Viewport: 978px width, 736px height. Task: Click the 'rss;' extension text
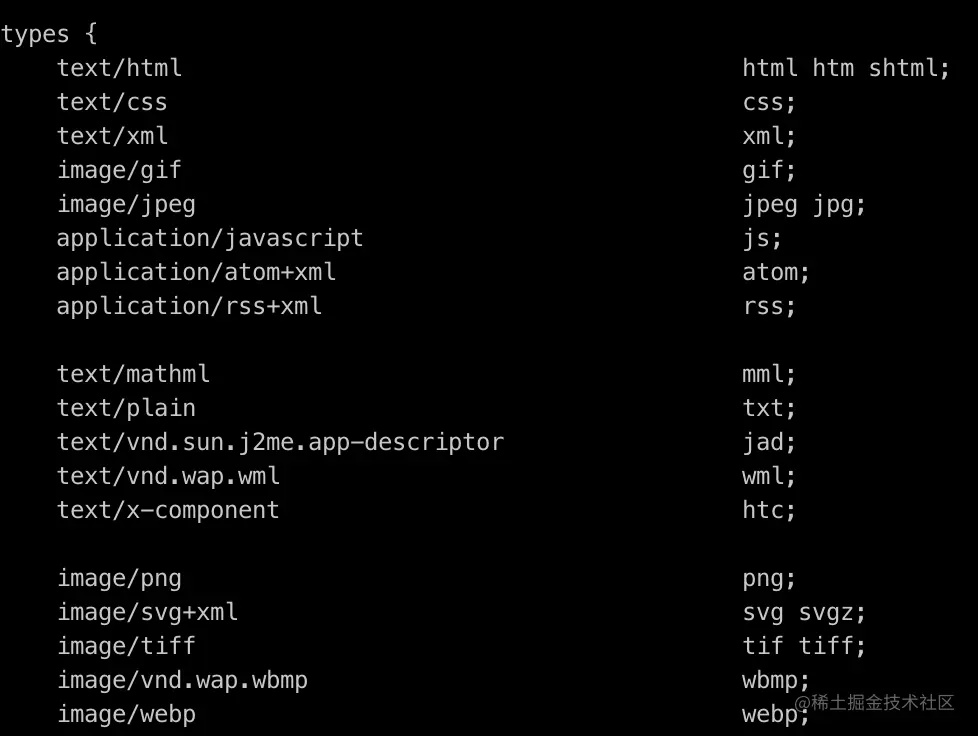point(768,306)
